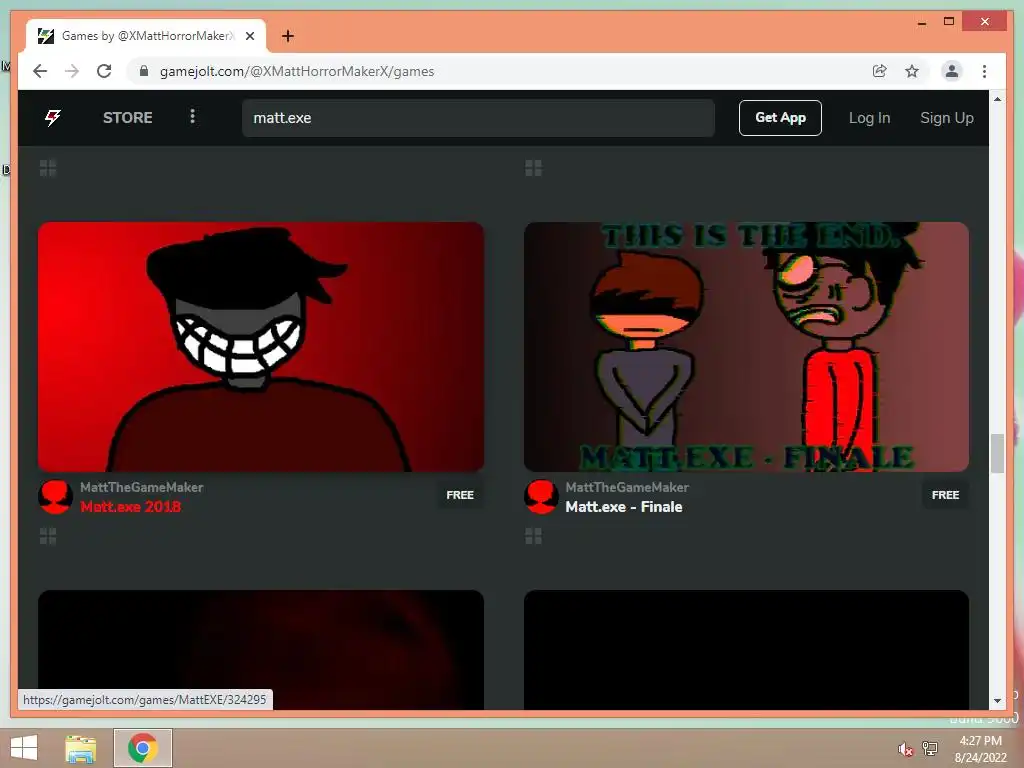The height and width of the screenshot is (768, 1024).
Task: Open the dark red game thumbnail at the bottom
Action: click(261, 649)
